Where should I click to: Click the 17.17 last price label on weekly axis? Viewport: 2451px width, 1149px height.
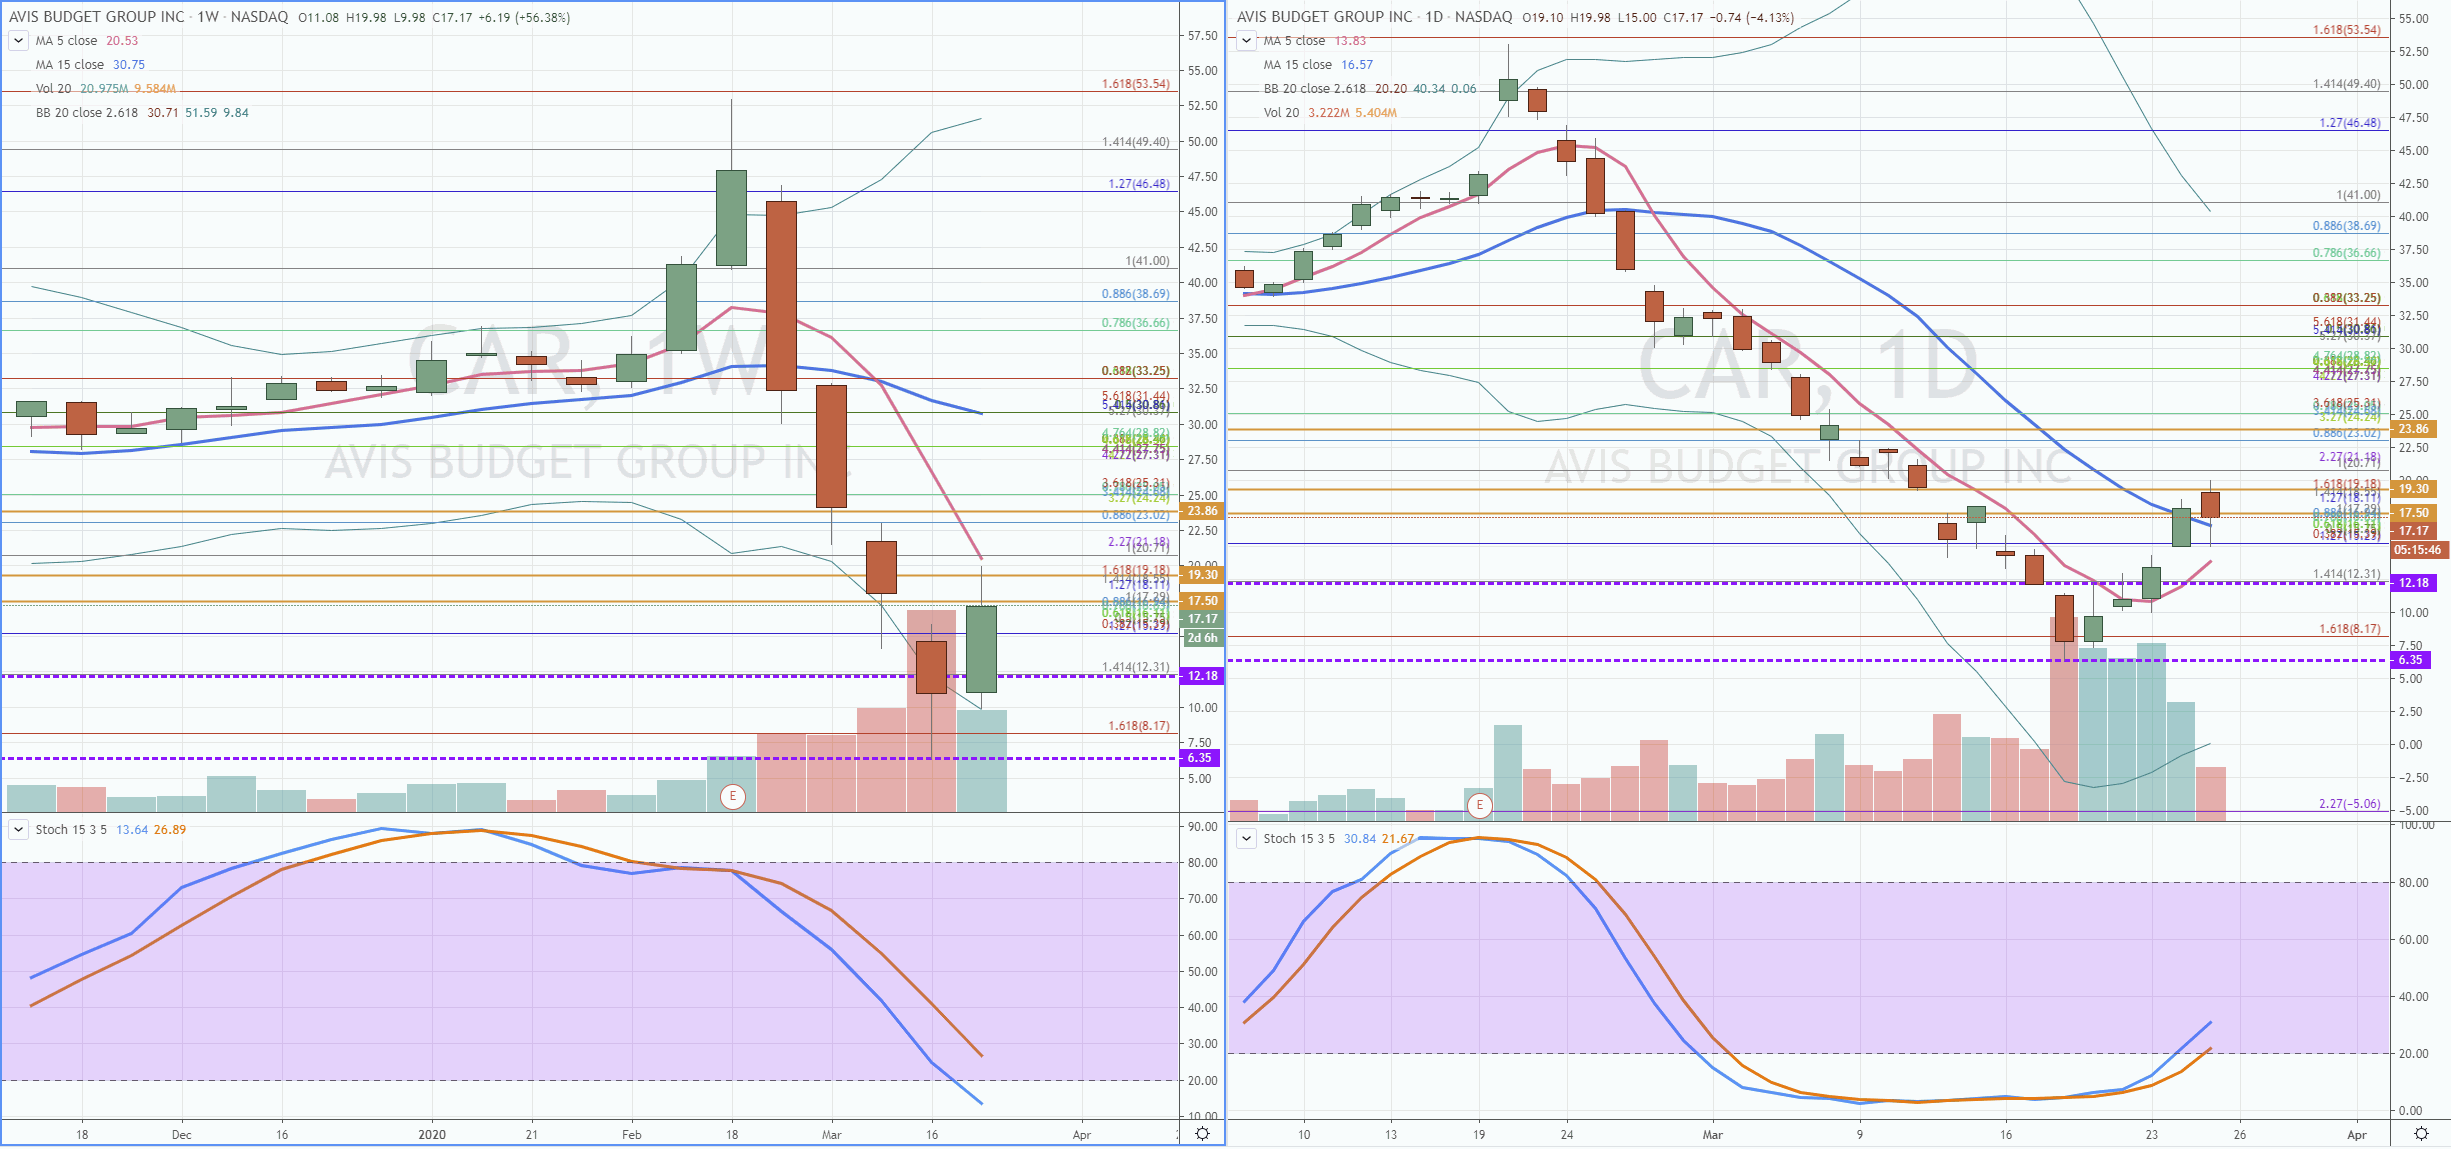coord(1202,619)
